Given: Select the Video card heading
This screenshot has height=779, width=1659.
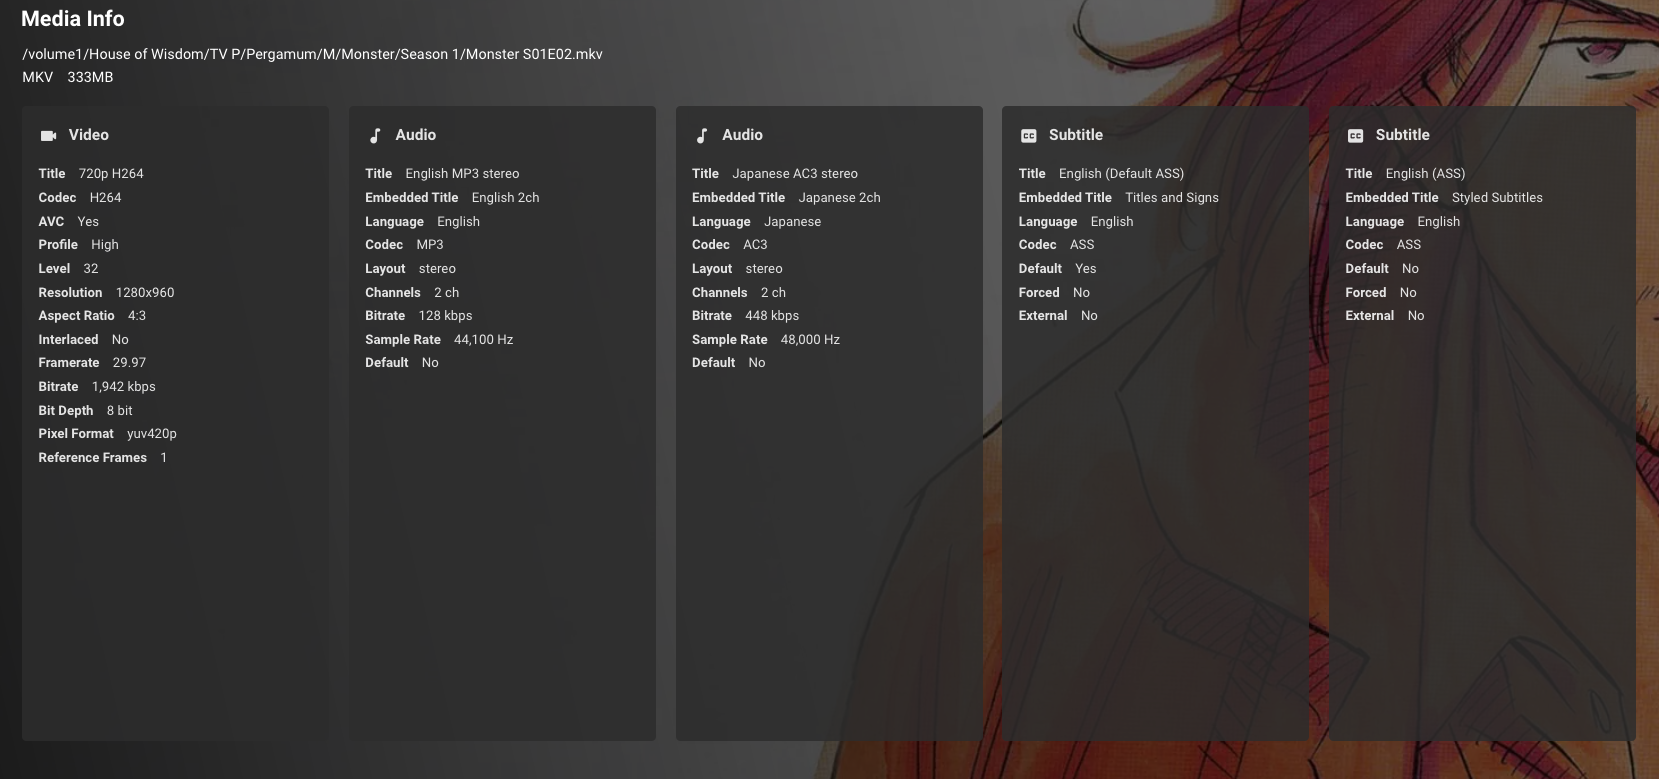Looking at the screenshot, I should [88, 135].
